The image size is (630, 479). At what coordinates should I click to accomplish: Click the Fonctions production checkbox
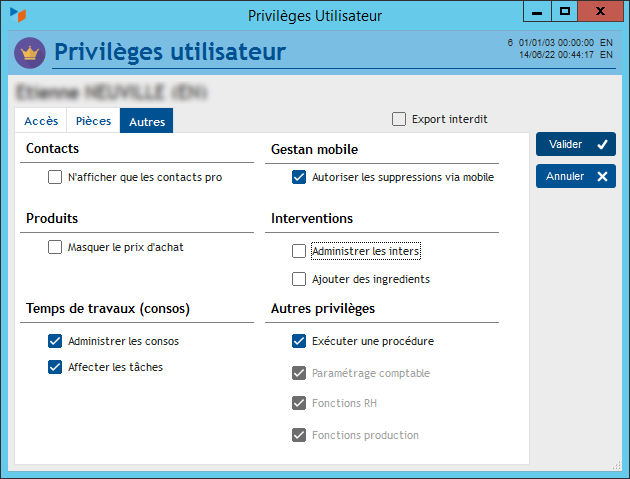pos(299,435)
